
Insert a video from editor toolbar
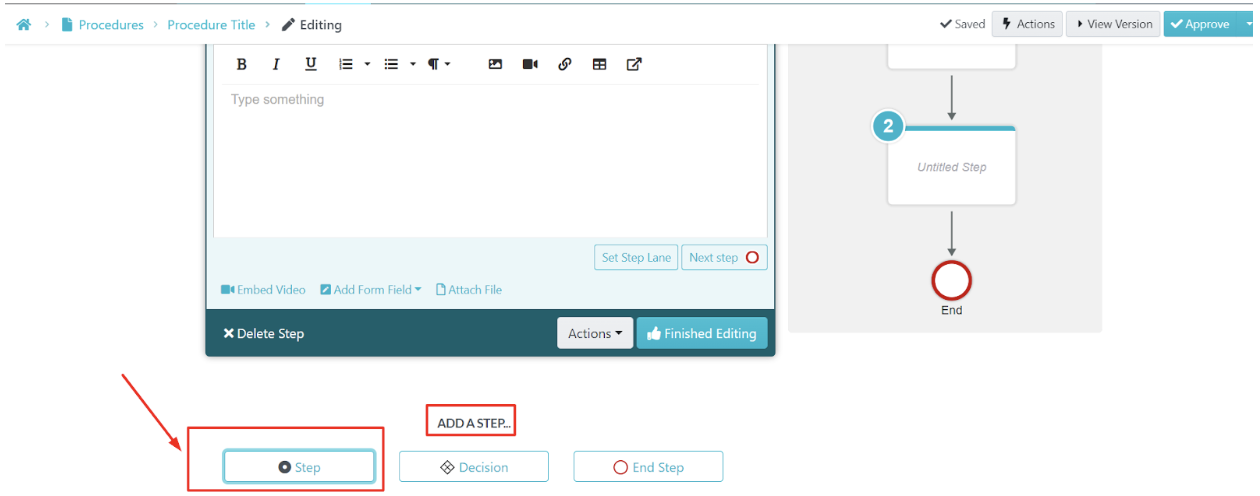(x=530, y=64)
